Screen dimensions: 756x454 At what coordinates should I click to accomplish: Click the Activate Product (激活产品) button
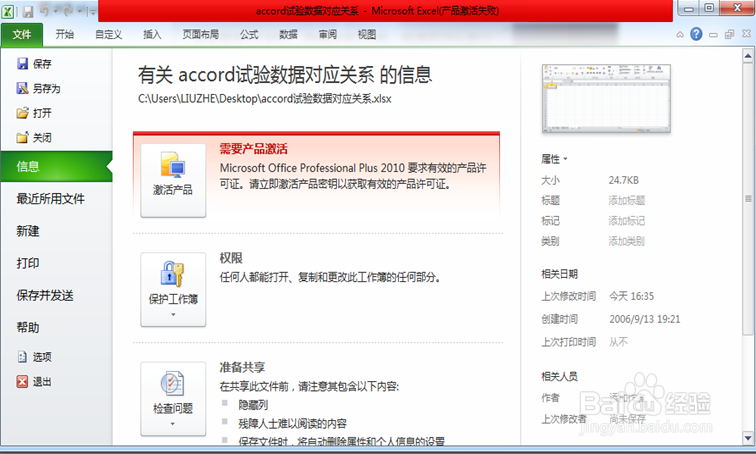[x=173, y=180]
